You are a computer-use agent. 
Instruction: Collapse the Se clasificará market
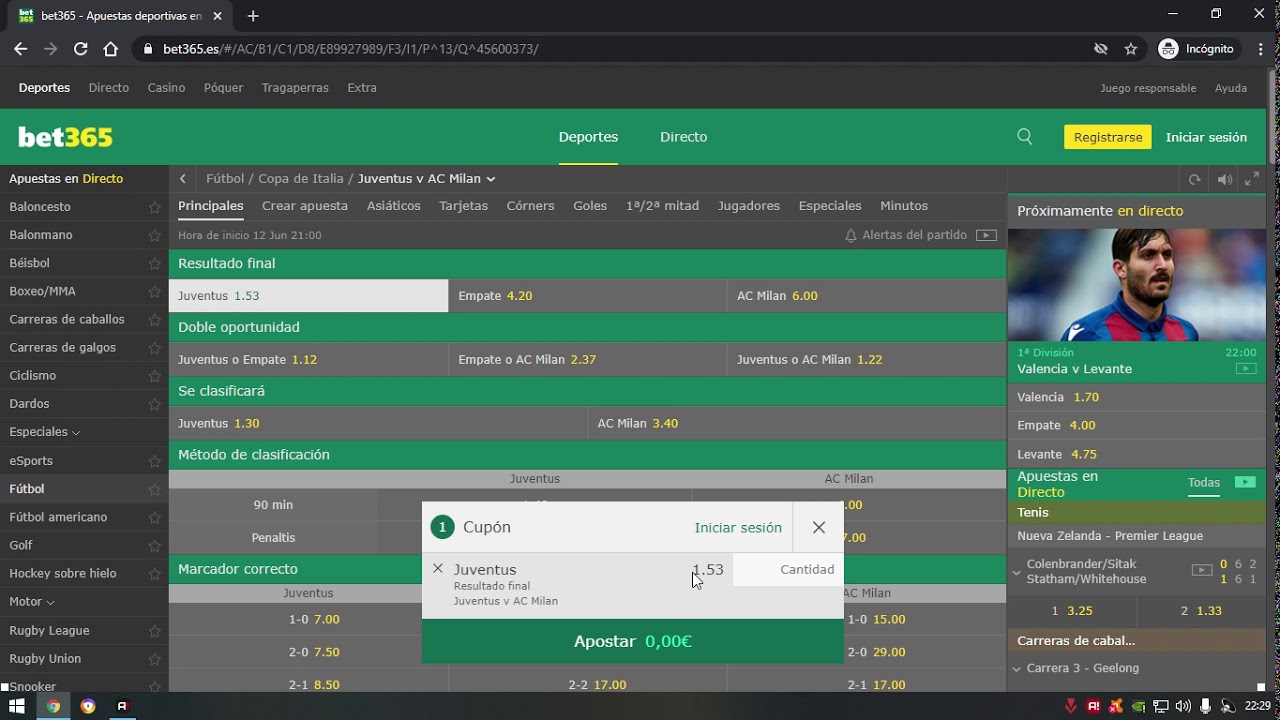(x=587, y=391)
